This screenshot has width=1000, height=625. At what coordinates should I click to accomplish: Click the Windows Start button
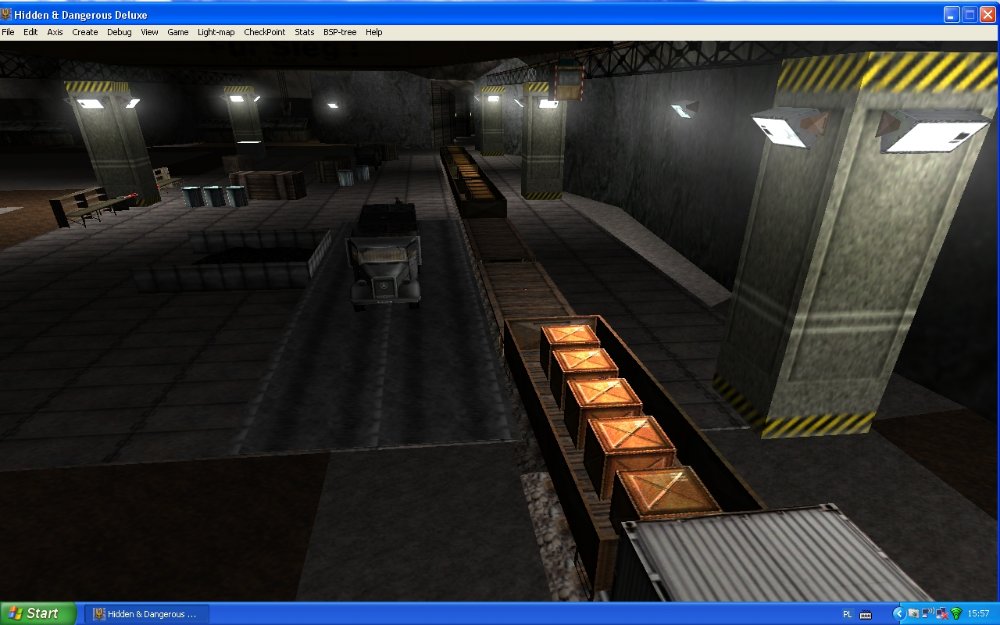[37, 614]
